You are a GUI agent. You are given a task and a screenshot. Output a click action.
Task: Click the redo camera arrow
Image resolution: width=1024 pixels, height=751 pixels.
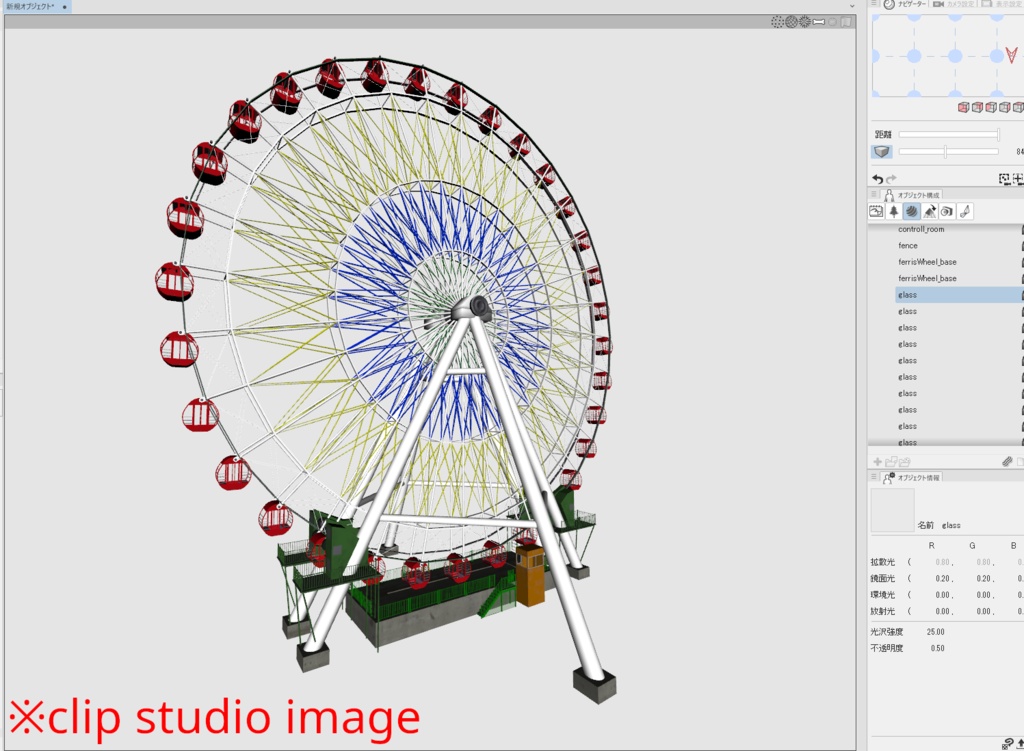(x=891, y=178)
